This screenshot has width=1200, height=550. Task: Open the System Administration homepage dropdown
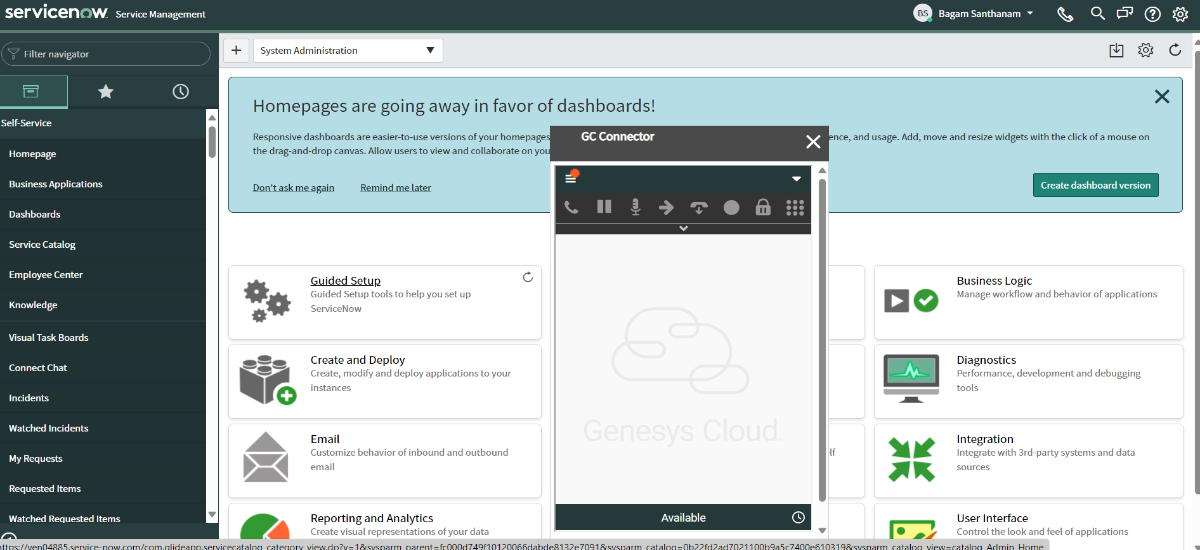(x=348, y=50)
